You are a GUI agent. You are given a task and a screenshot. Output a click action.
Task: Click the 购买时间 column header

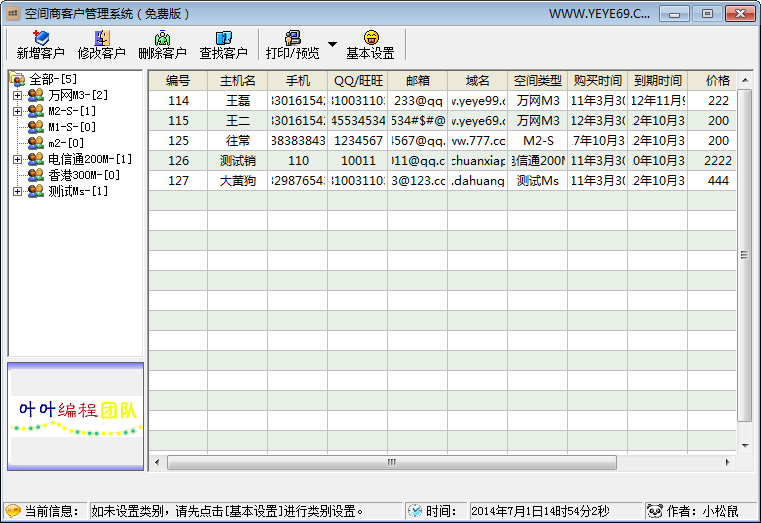click(598, 81)
